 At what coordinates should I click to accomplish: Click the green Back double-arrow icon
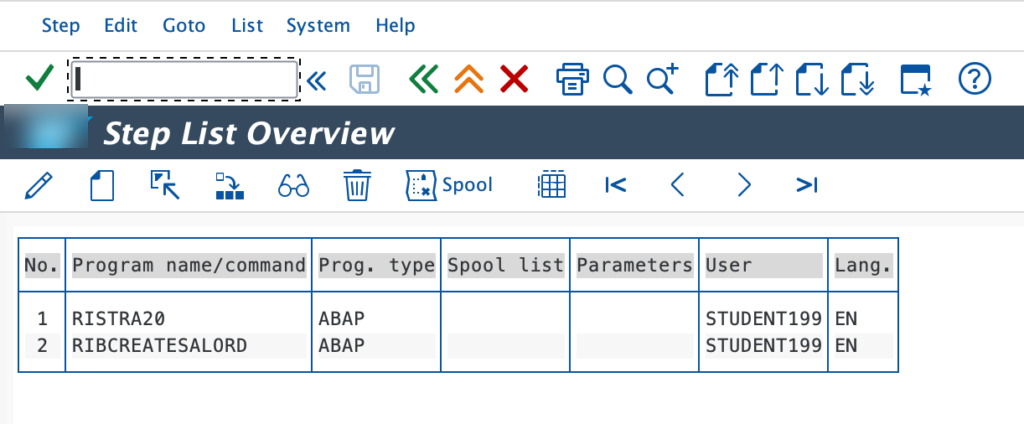423,80
